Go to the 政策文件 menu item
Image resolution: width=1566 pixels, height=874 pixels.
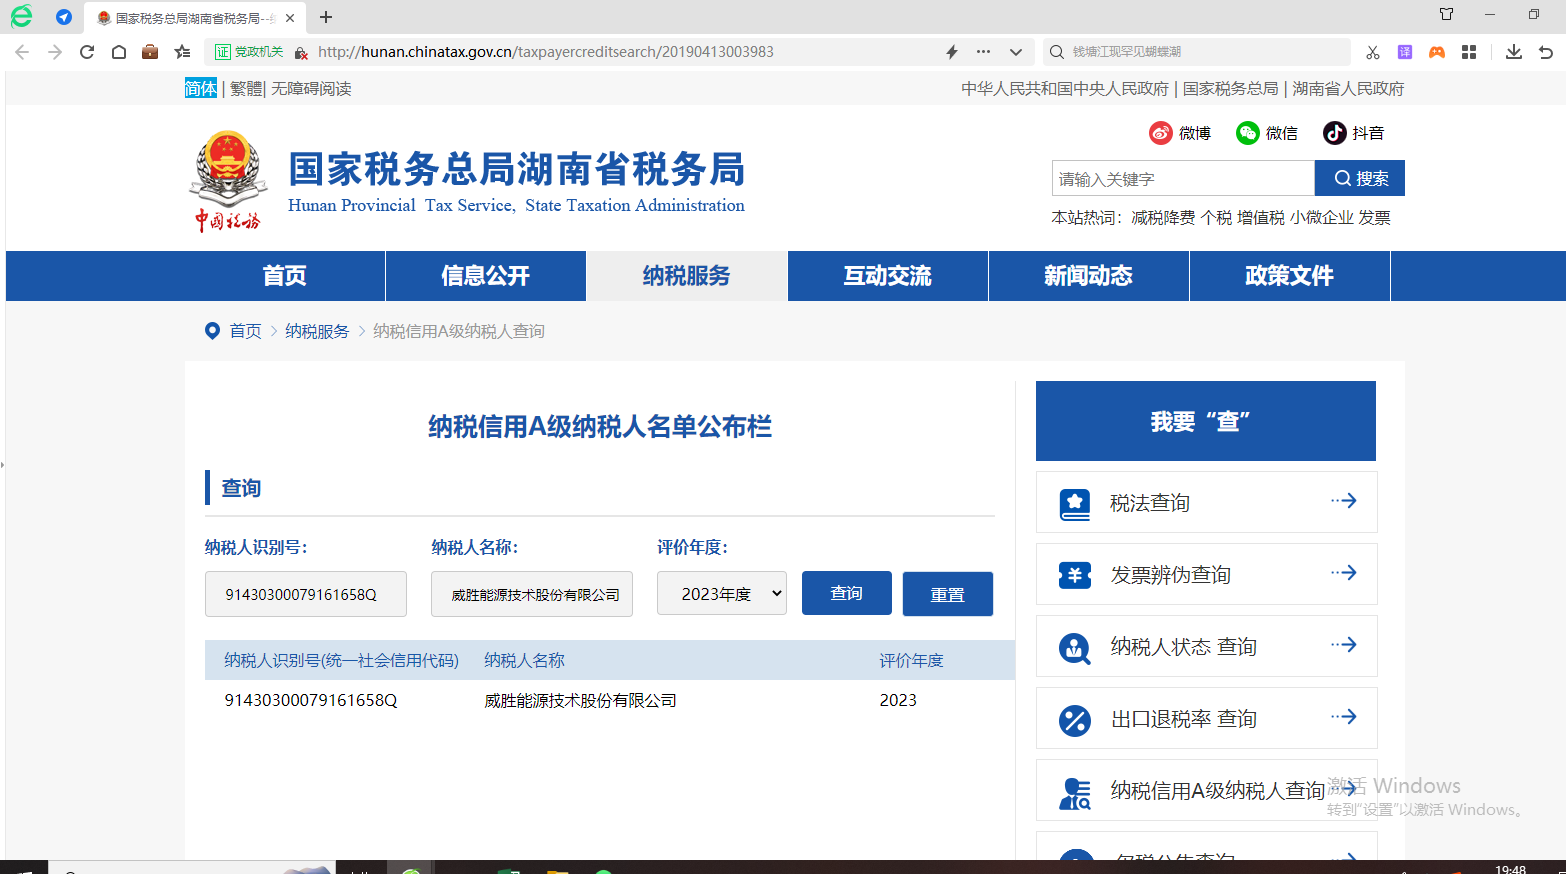(1289, 276)
